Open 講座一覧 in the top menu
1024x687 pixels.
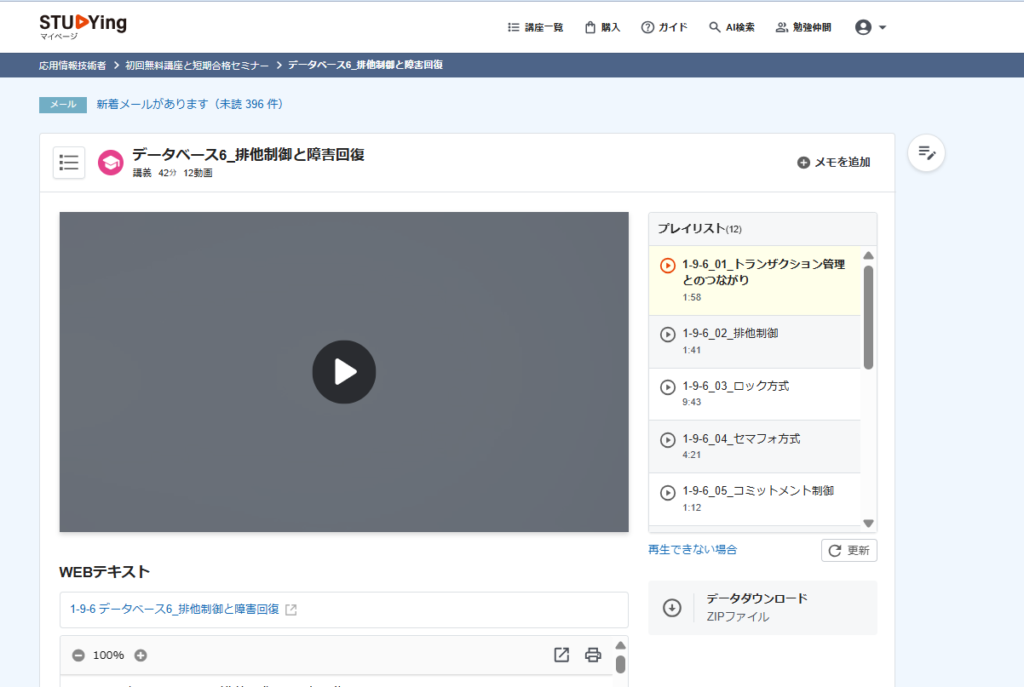click(x=535, y=28)
